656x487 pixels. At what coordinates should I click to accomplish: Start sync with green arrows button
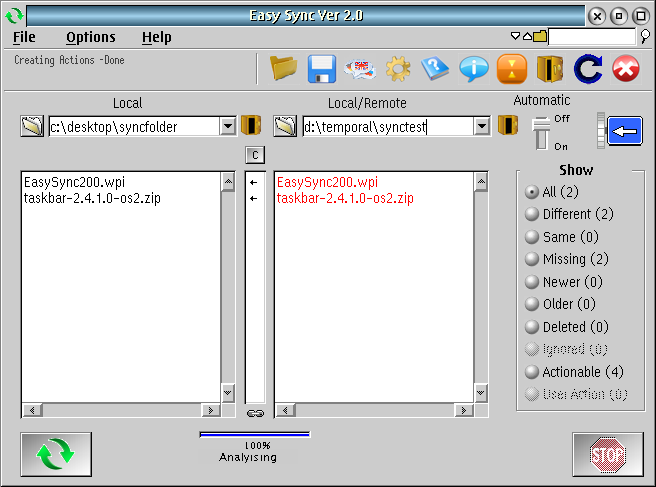[56, 454]
